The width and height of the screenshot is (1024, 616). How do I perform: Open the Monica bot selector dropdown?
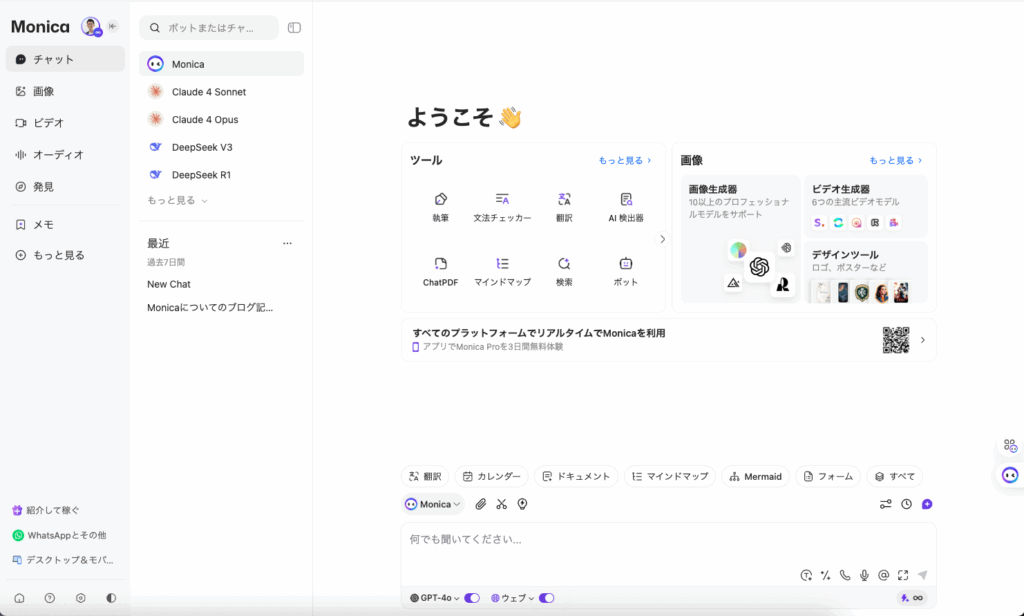(x=433, y=504)
